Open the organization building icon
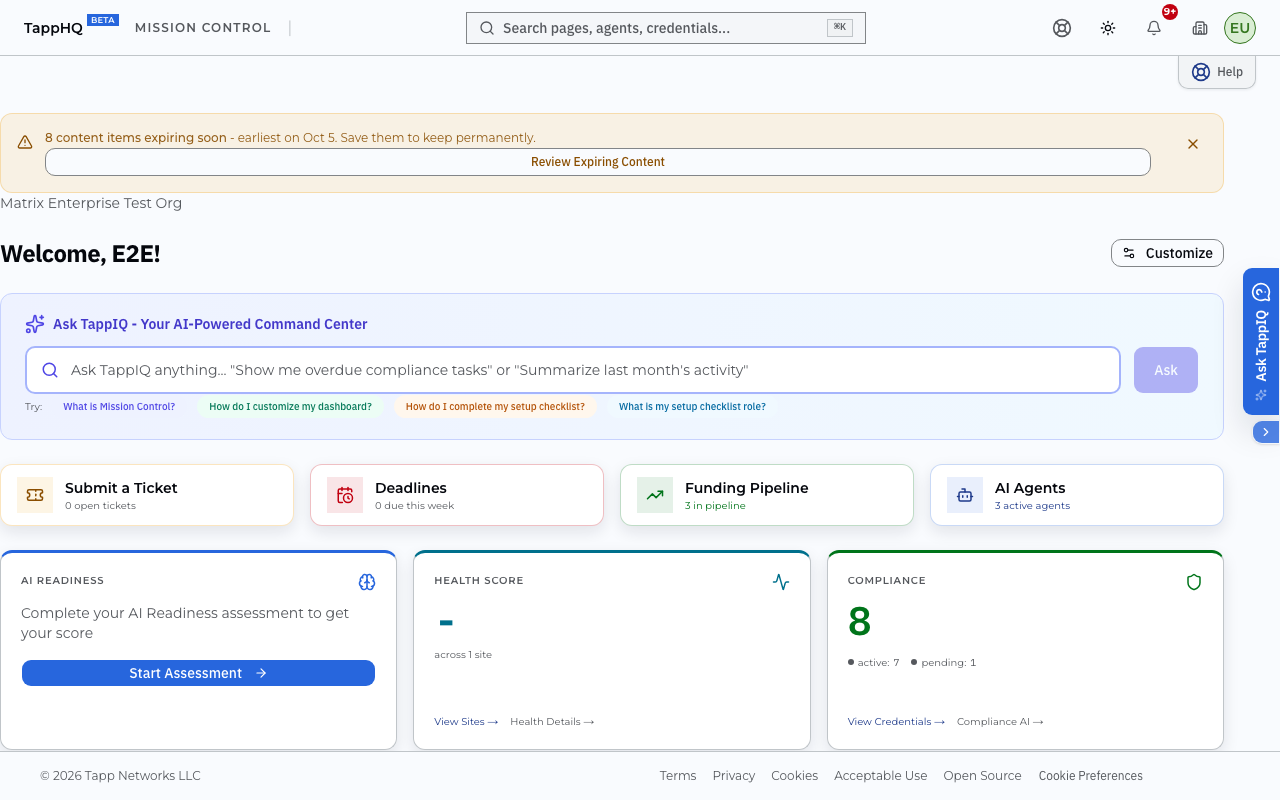This screenshot has width=1280, height=800. click(1200, 28)
